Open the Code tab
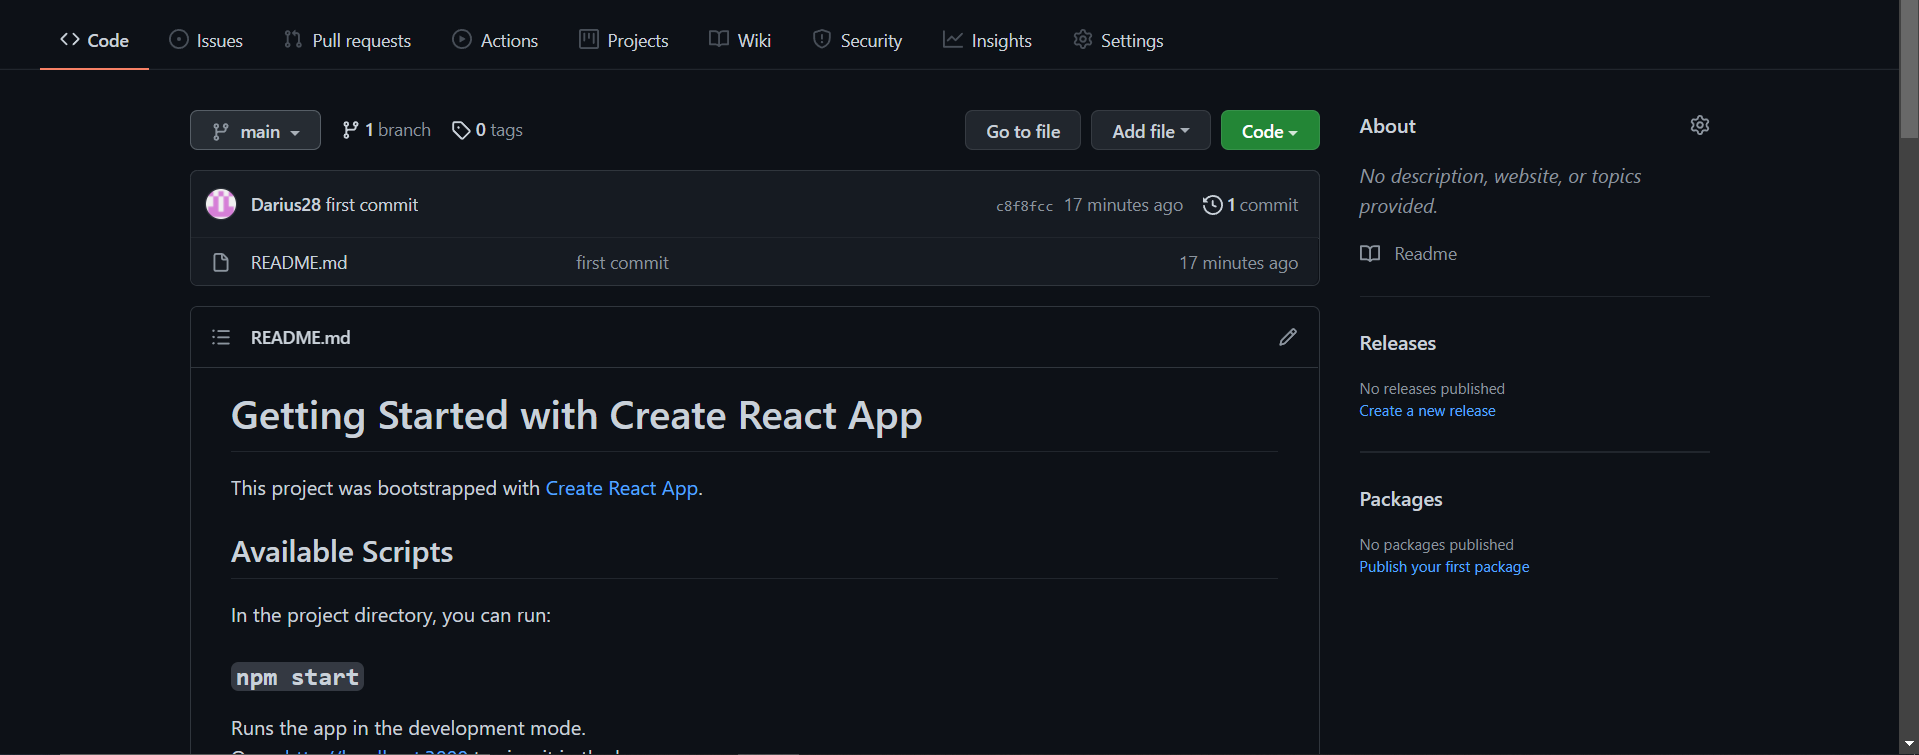Screen dimensions: 1919x755 pyautogui.click(x=94, y=40)
